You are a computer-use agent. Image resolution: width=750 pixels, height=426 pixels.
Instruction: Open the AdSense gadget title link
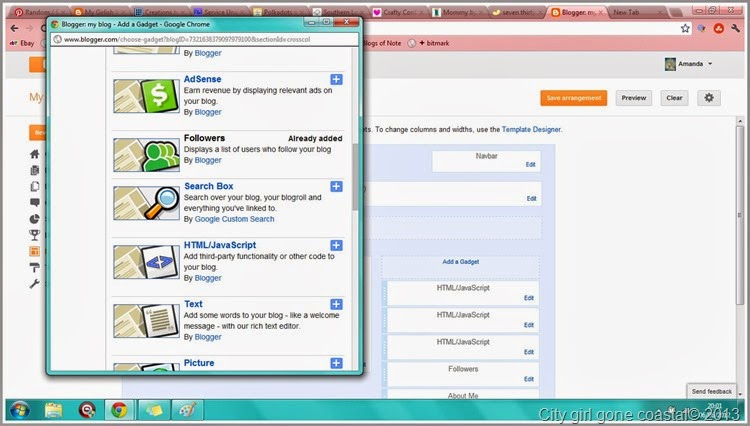pyautogui.click(x=202, y=79)
